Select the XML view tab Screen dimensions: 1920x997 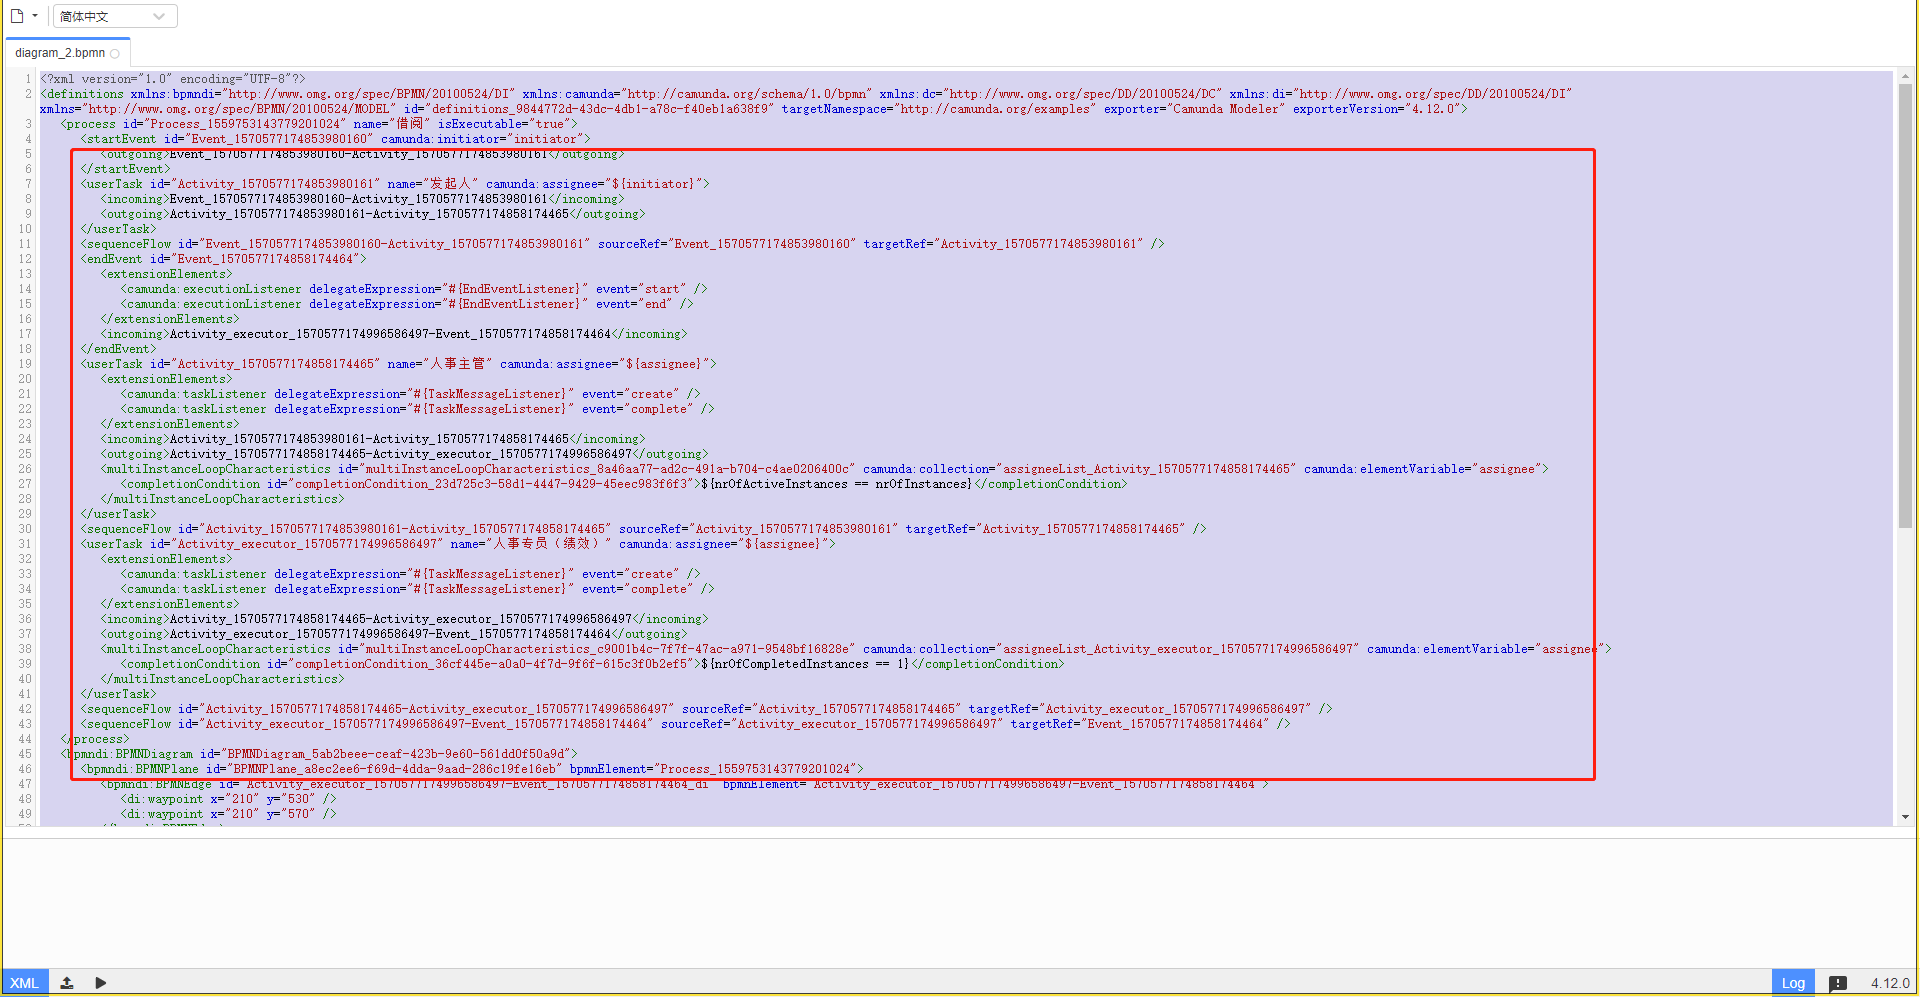24,983
